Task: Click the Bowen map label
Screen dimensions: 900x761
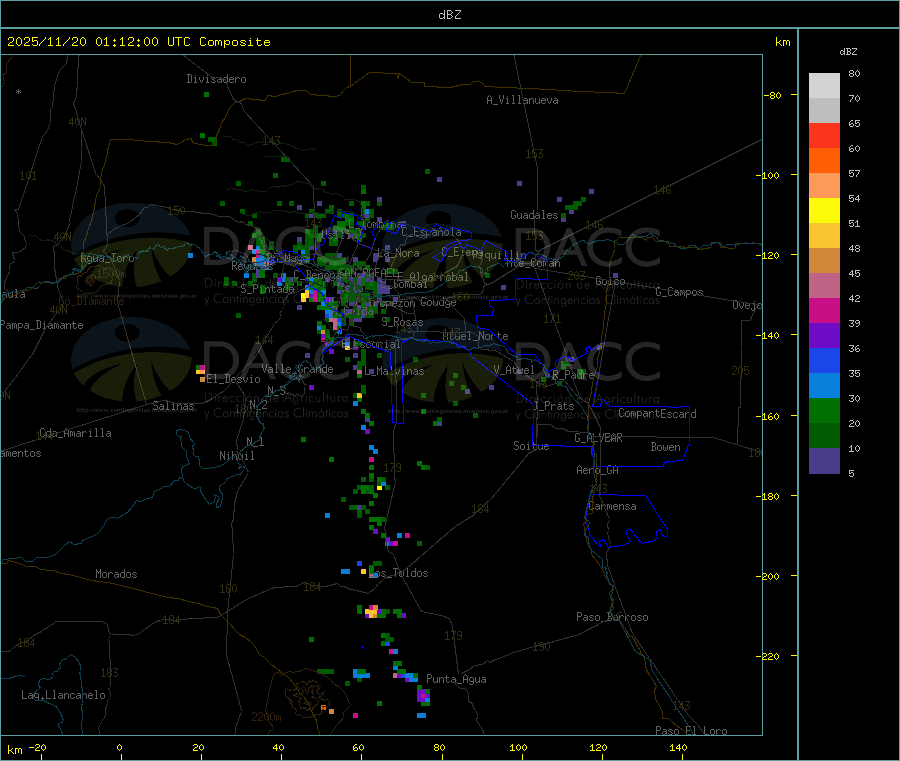Action: (665, 447)
